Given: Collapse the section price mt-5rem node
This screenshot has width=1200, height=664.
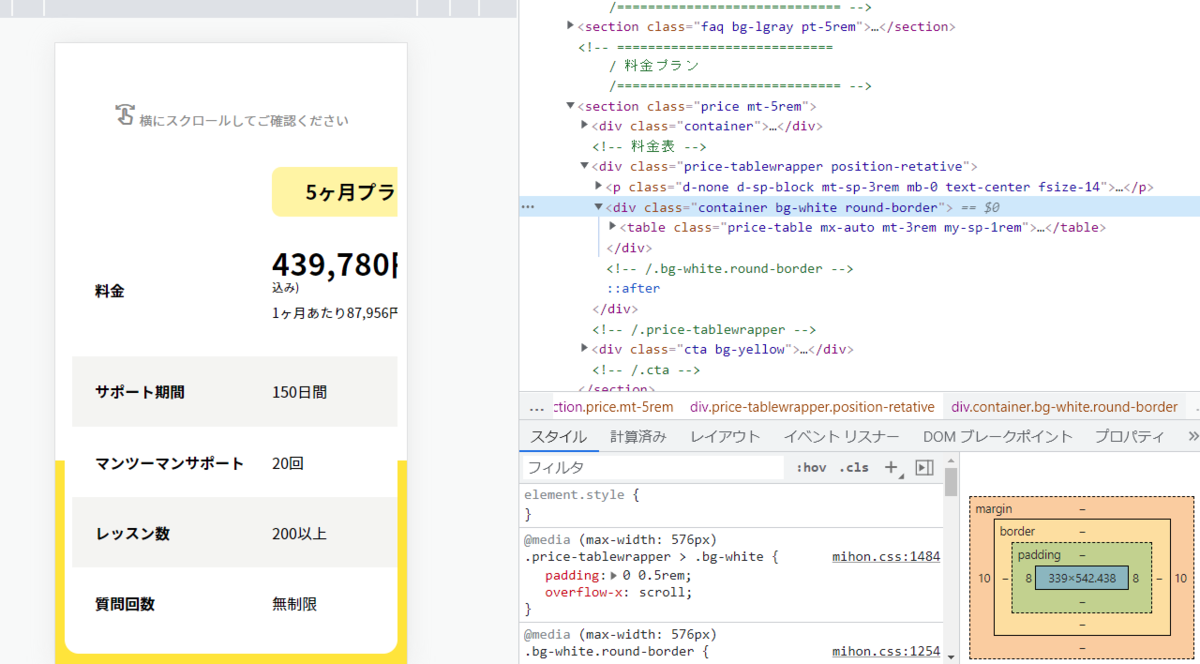Looking at the screenshot, I should (x=570, y=106).
